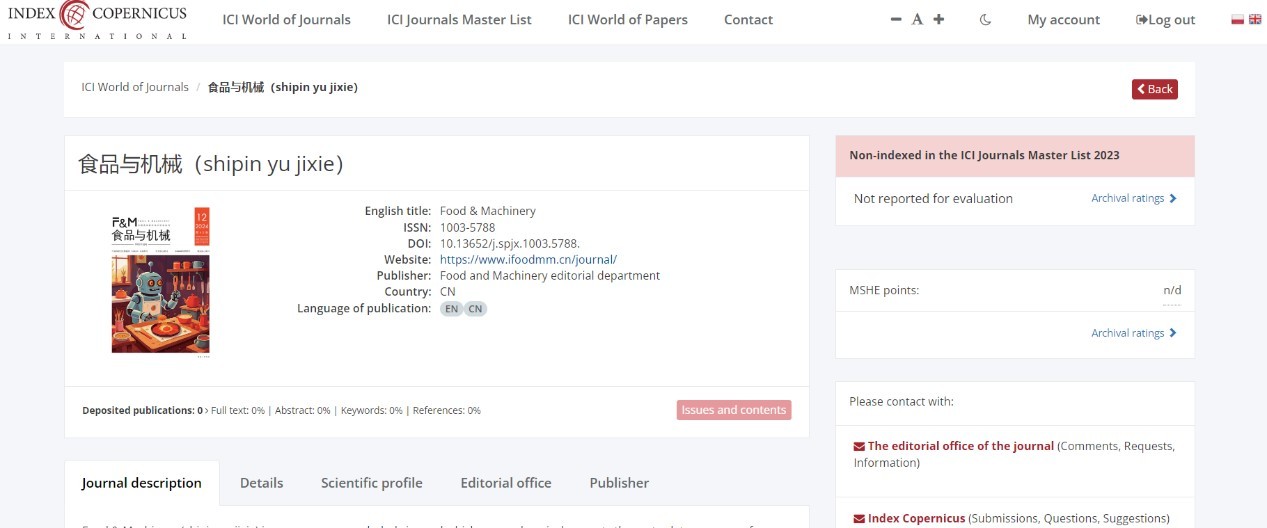Open ICI Journals Master List menu

tap(460, 20)
